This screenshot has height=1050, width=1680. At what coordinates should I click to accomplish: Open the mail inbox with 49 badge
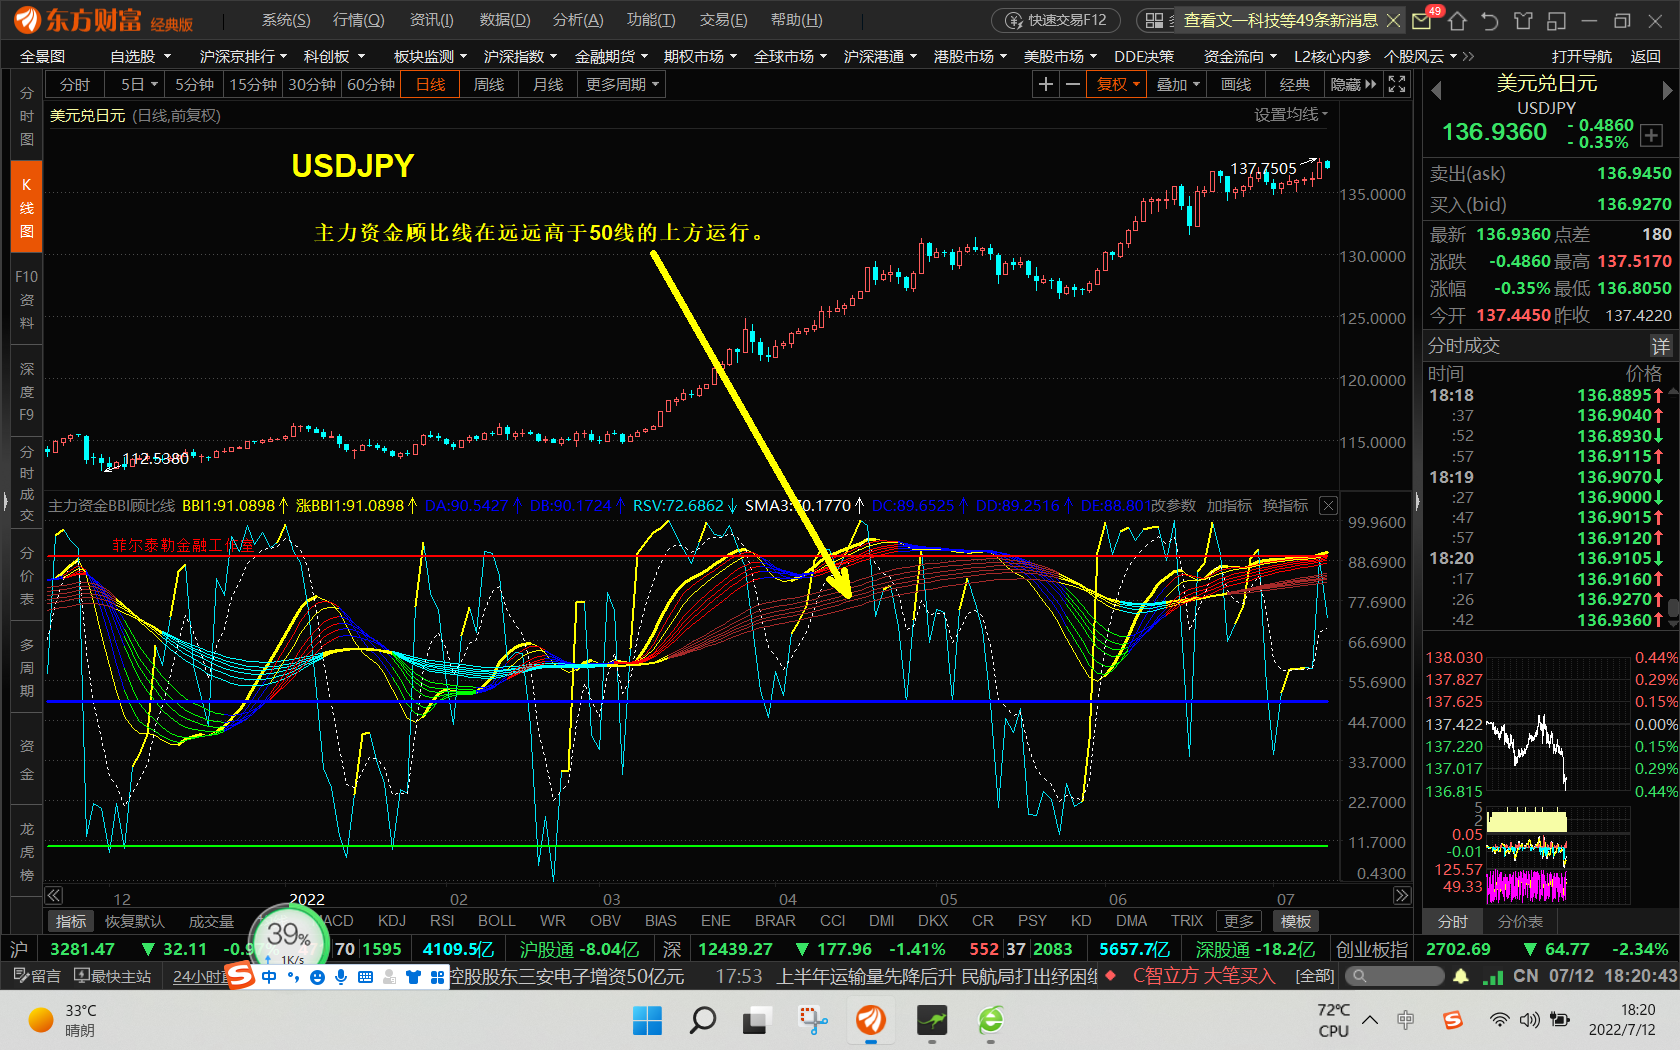click(1421, 21)
